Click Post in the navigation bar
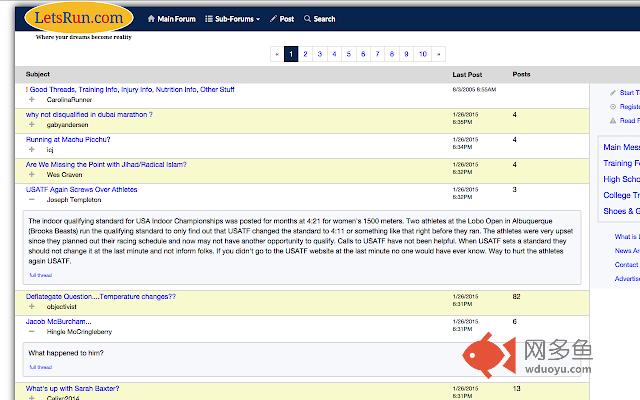This screenshot has height=400, width=640. [282, 19]
